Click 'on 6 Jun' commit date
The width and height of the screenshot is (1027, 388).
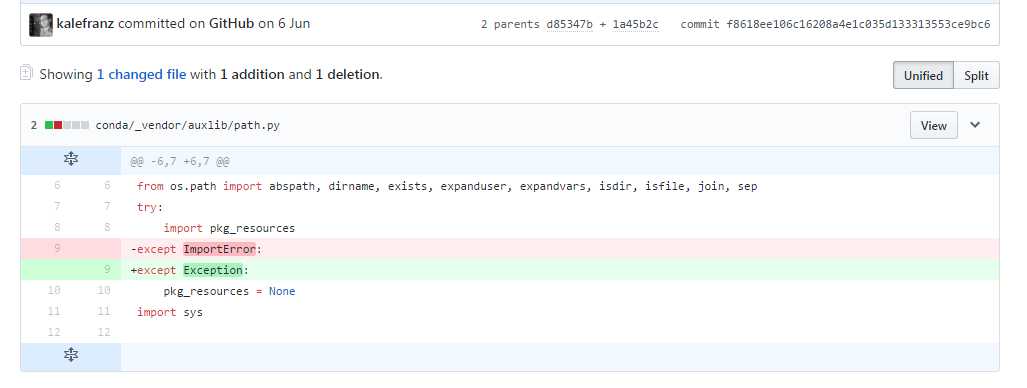pyautogui.click(x=284, y=24)
